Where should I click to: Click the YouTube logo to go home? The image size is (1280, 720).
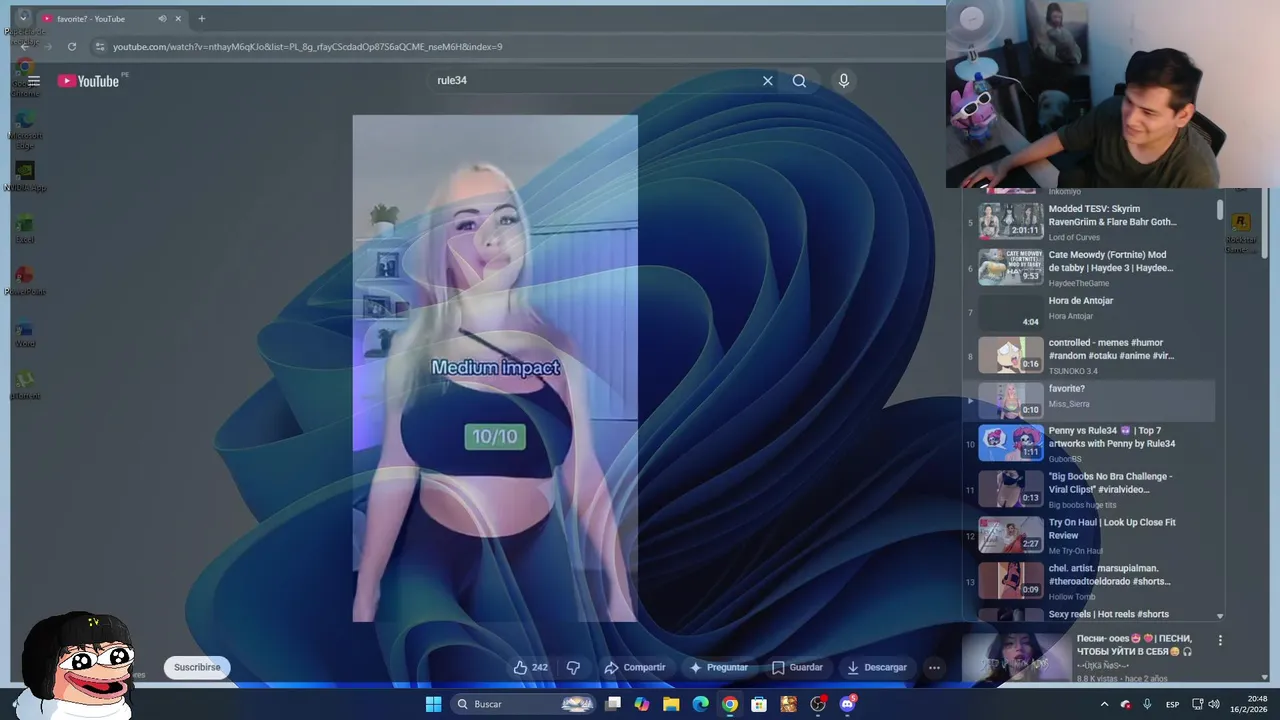(88, 81)
